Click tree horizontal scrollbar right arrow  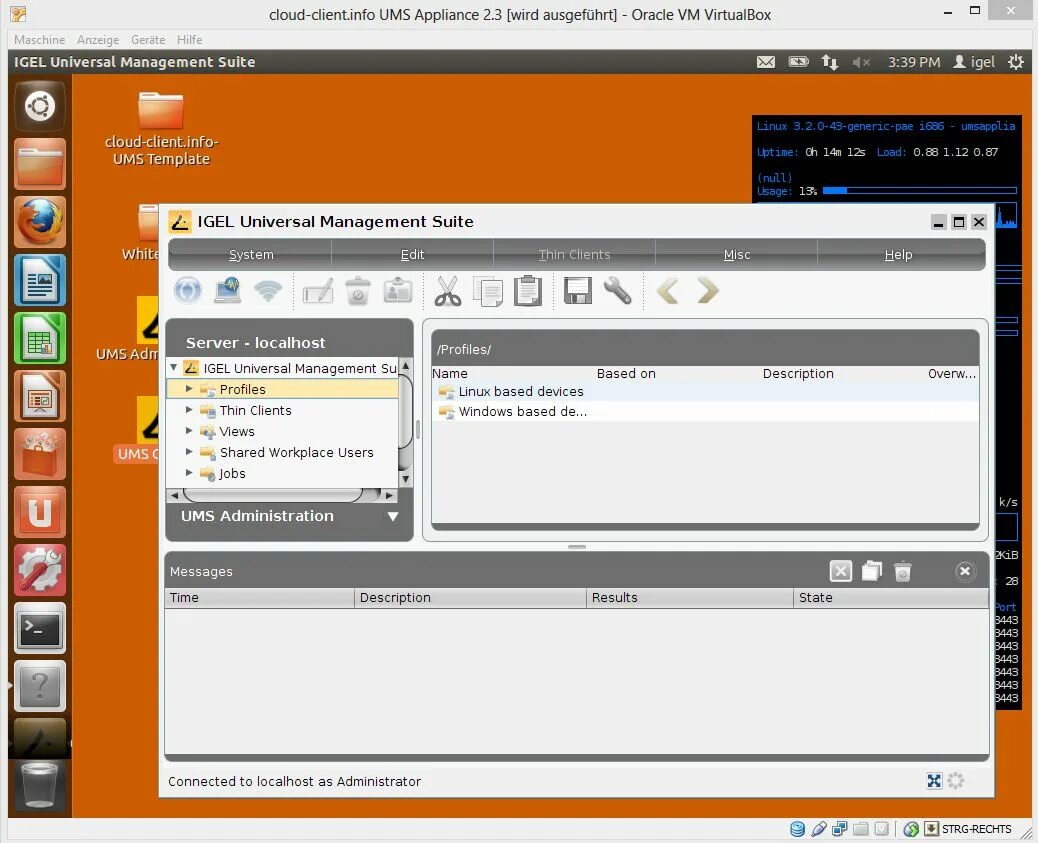389,495
